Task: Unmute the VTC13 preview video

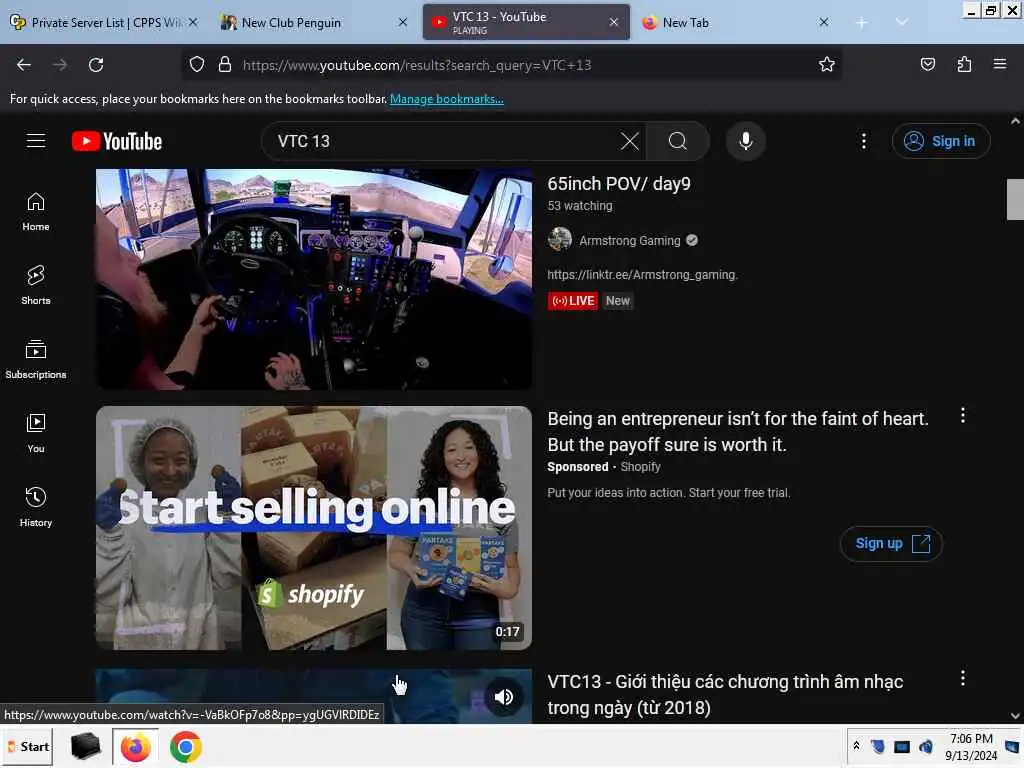Action: 504,697
